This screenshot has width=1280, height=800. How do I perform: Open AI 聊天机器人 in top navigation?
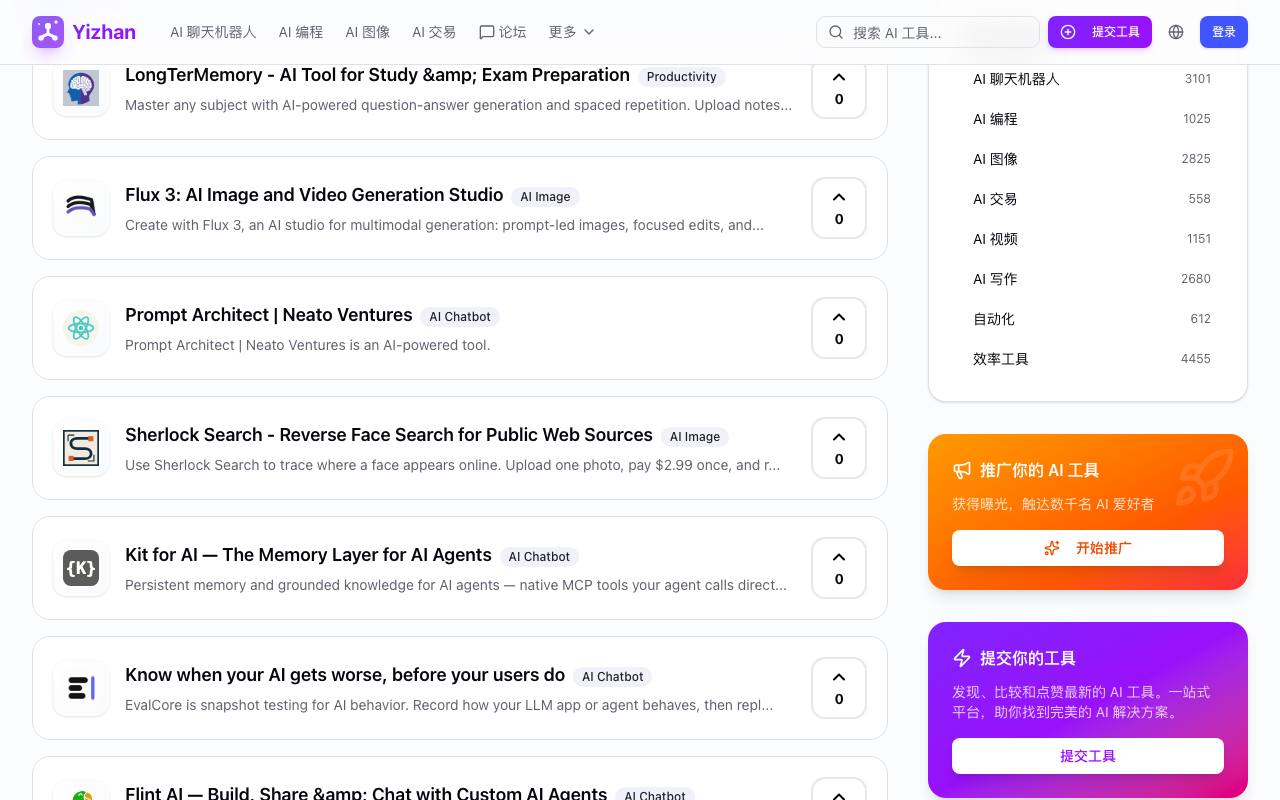213,32
